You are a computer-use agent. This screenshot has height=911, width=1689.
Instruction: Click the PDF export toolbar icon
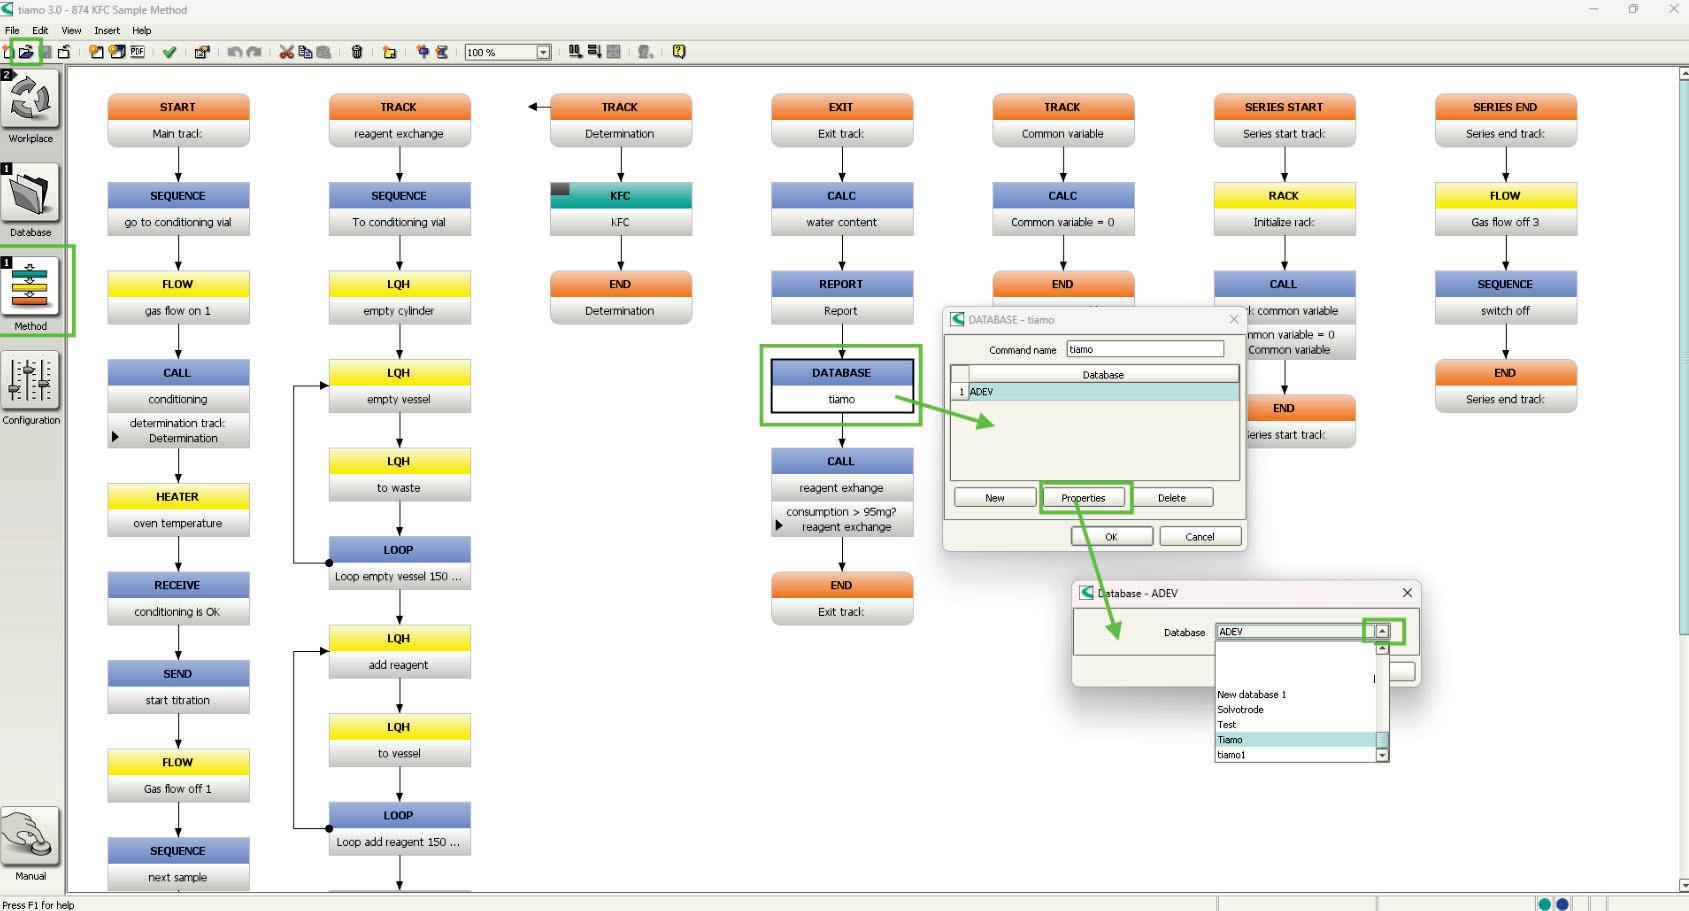click(x=137, y=52)
